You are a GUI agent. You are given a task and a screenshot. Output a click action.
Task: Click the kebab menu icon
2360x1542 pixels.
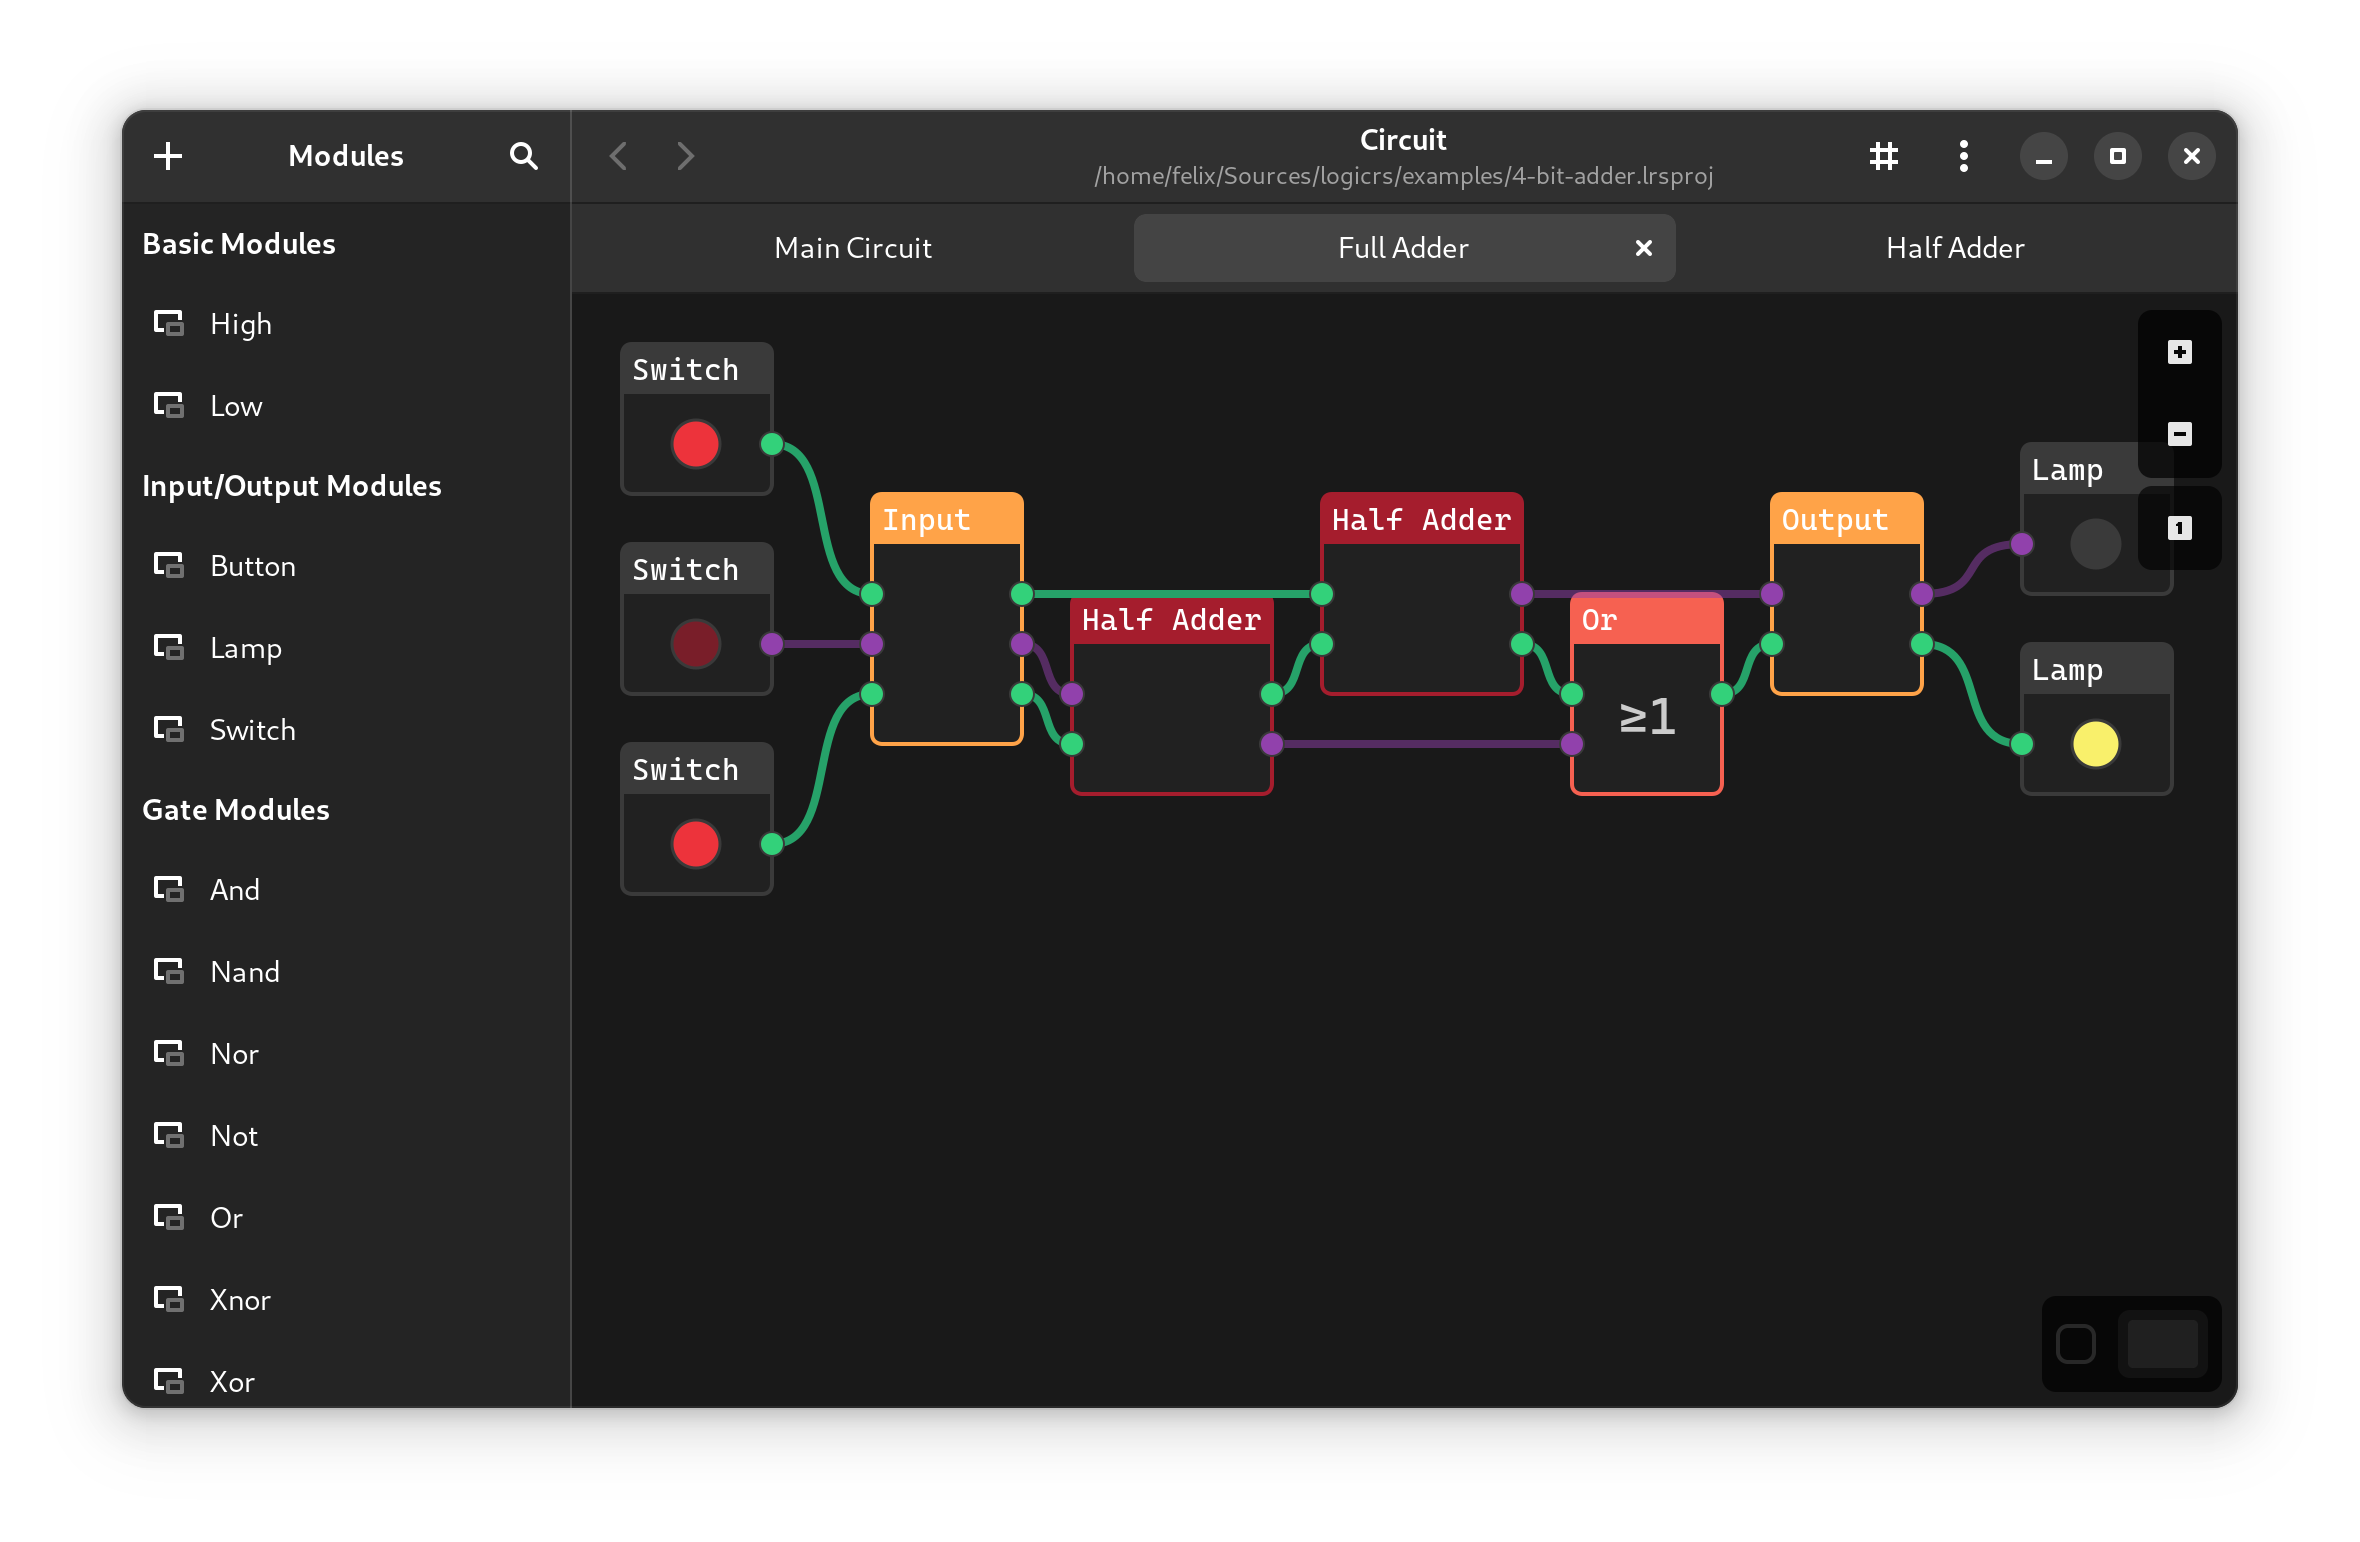tap(1963, 155)
